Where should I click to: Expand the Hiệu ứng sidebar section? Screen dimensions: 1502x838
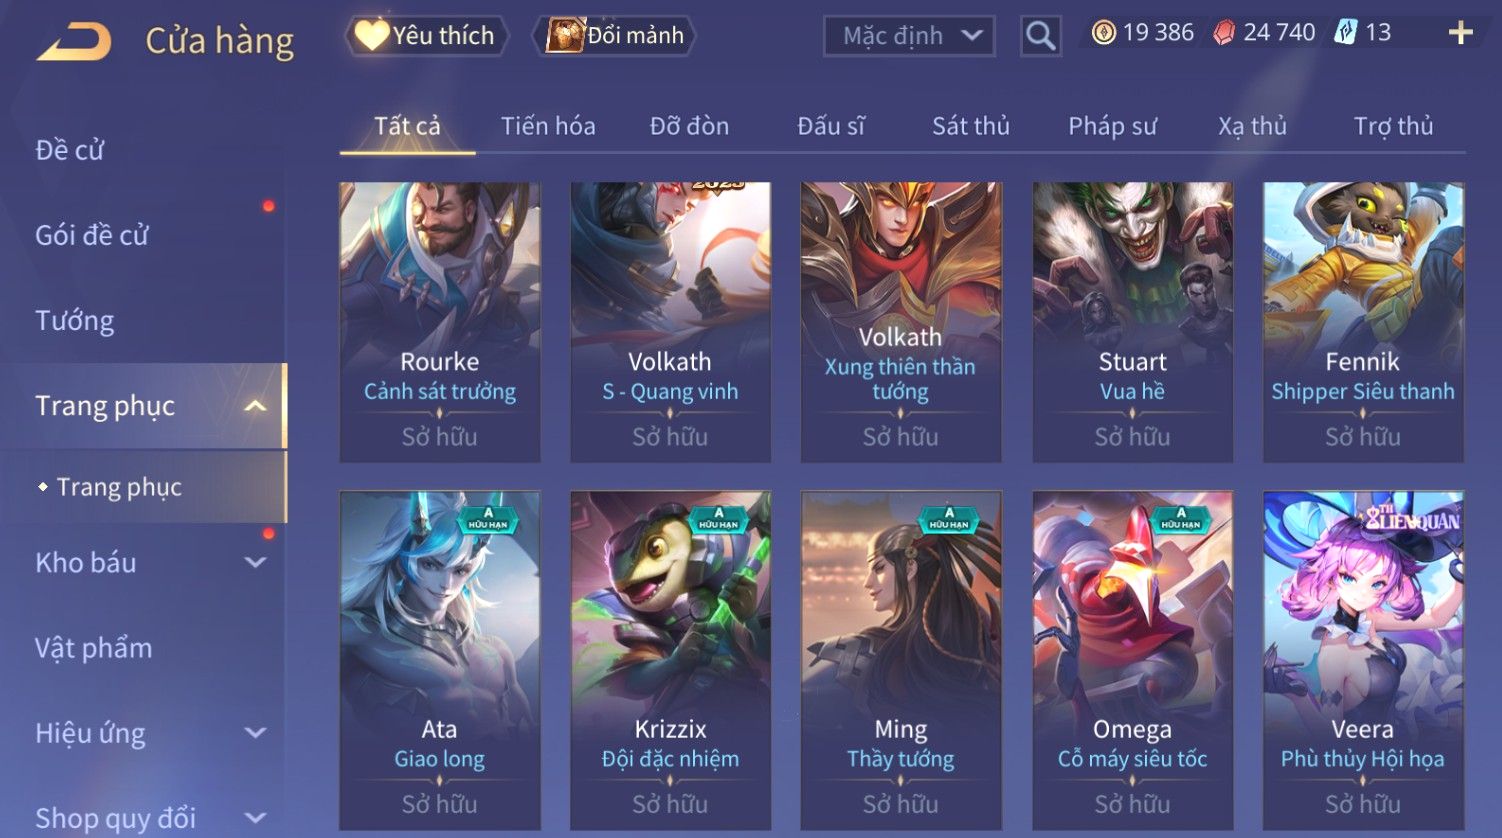[x=256, y=733]
